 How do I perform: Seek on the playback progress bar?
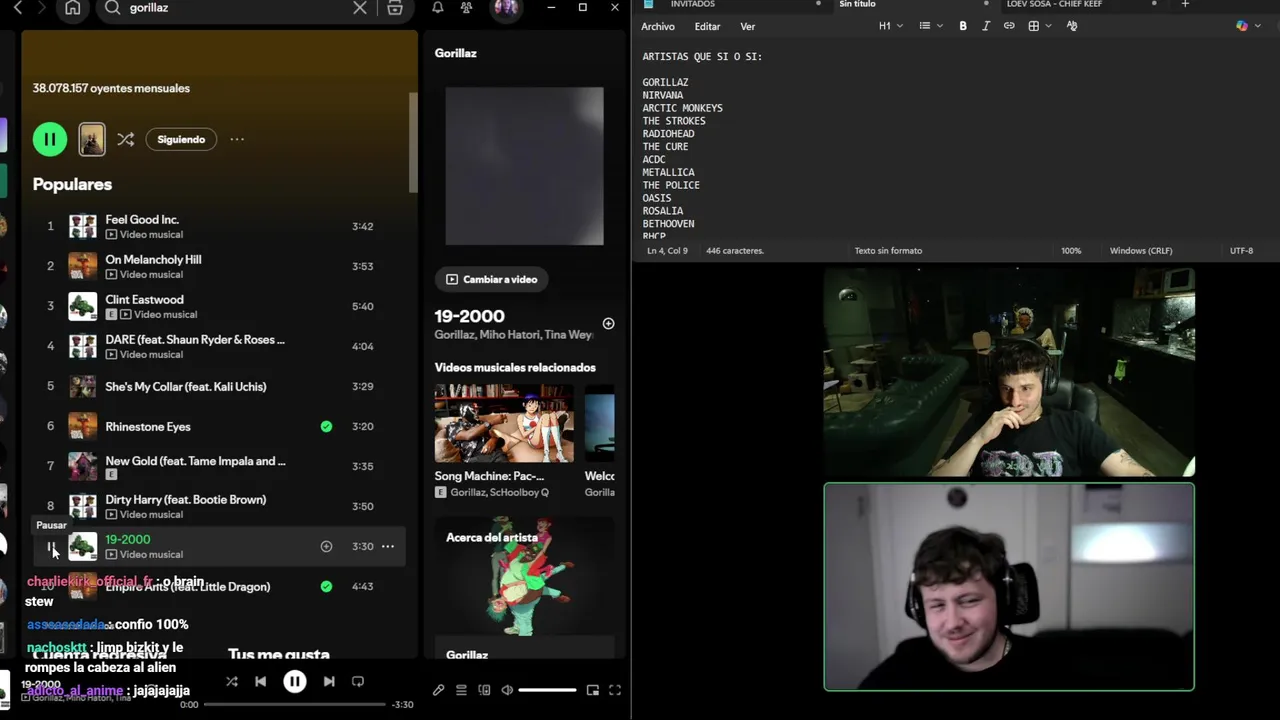point(295,704)
